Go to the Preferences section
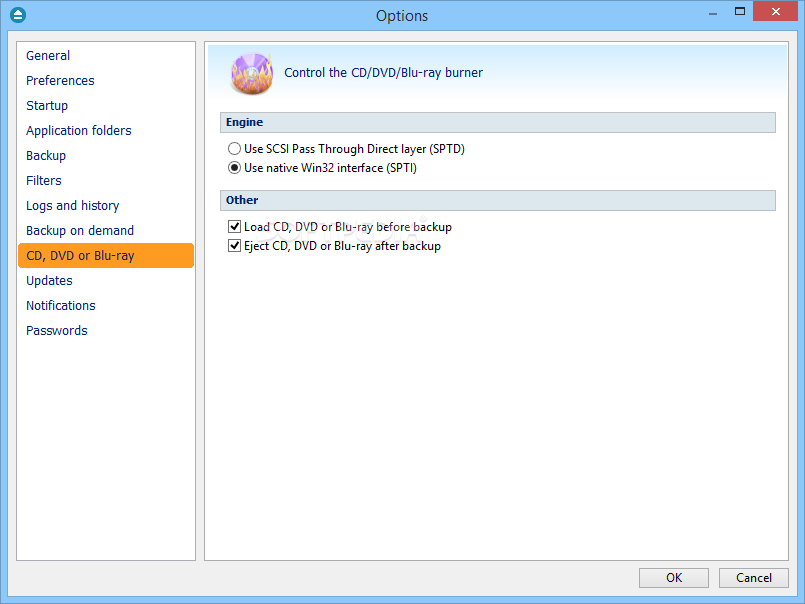 (60, 81)
